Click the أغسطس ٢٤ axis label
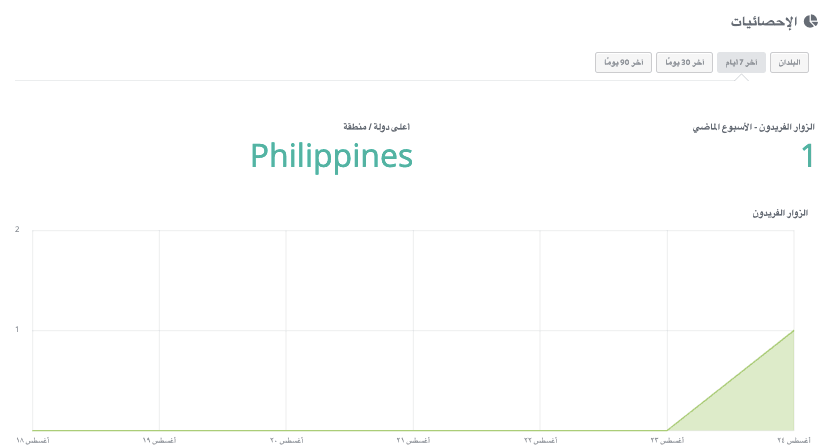833x448 pixels. pyautogui.click(x=794, y=441)
